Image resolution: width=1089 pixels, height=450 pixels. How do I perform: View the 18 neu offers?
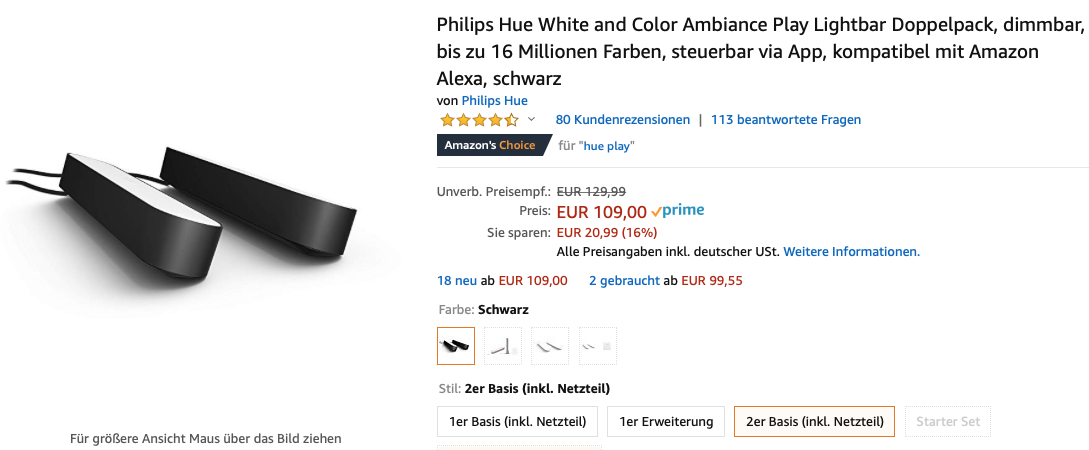coord(460,281)
